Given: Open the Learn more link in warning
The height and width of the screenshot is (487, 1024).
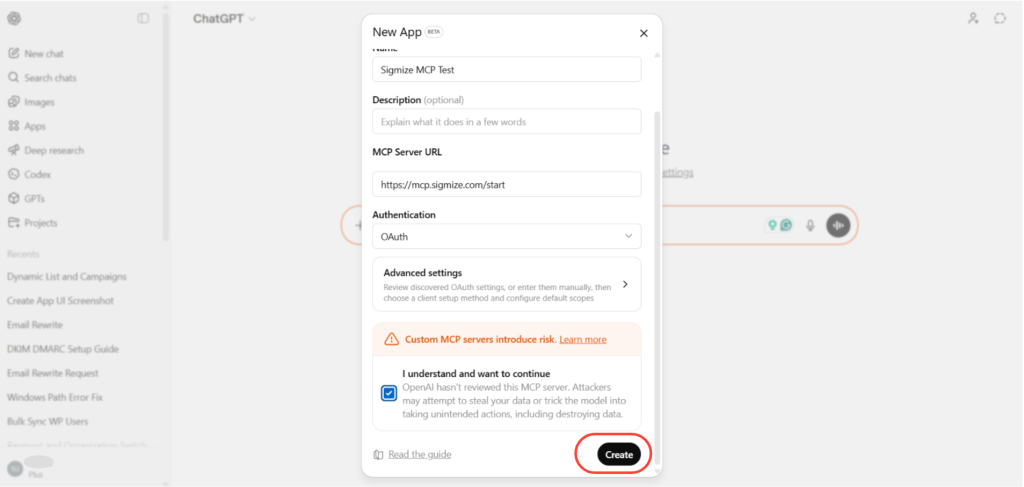Looking at the screenshot, I should [583, 339].
